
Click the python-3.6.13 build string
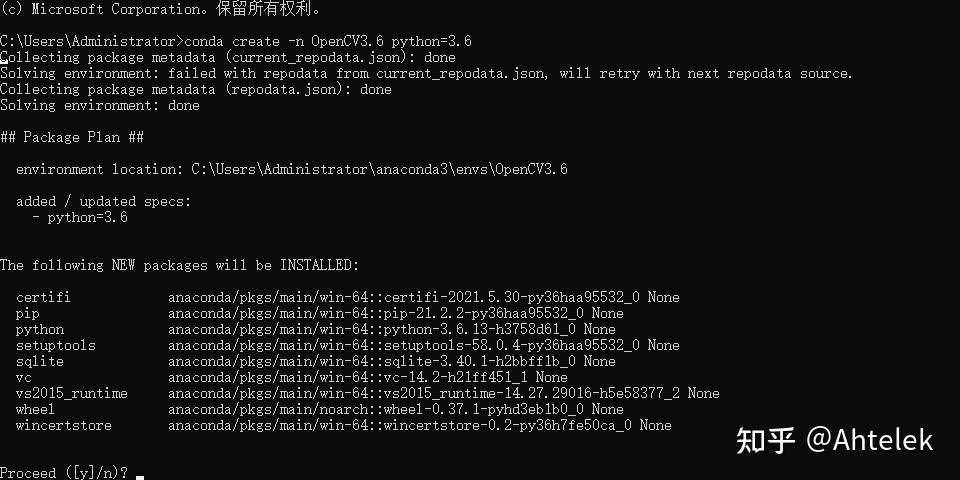tap(479, 329)
